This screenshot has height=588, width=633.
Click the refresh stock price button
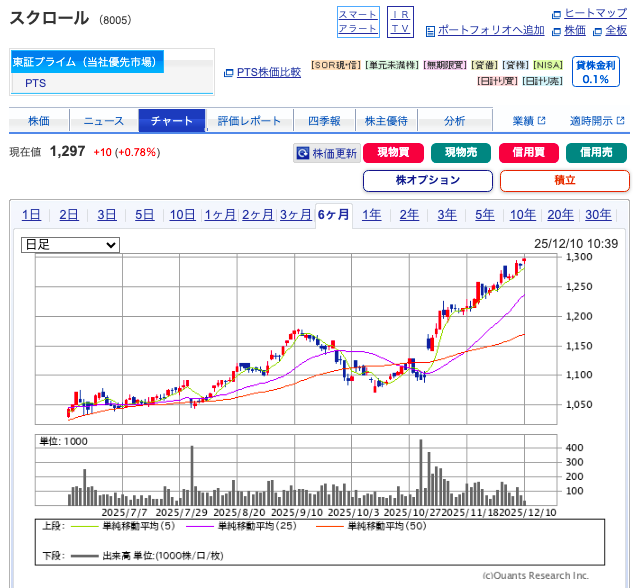(x=325, y=153)
